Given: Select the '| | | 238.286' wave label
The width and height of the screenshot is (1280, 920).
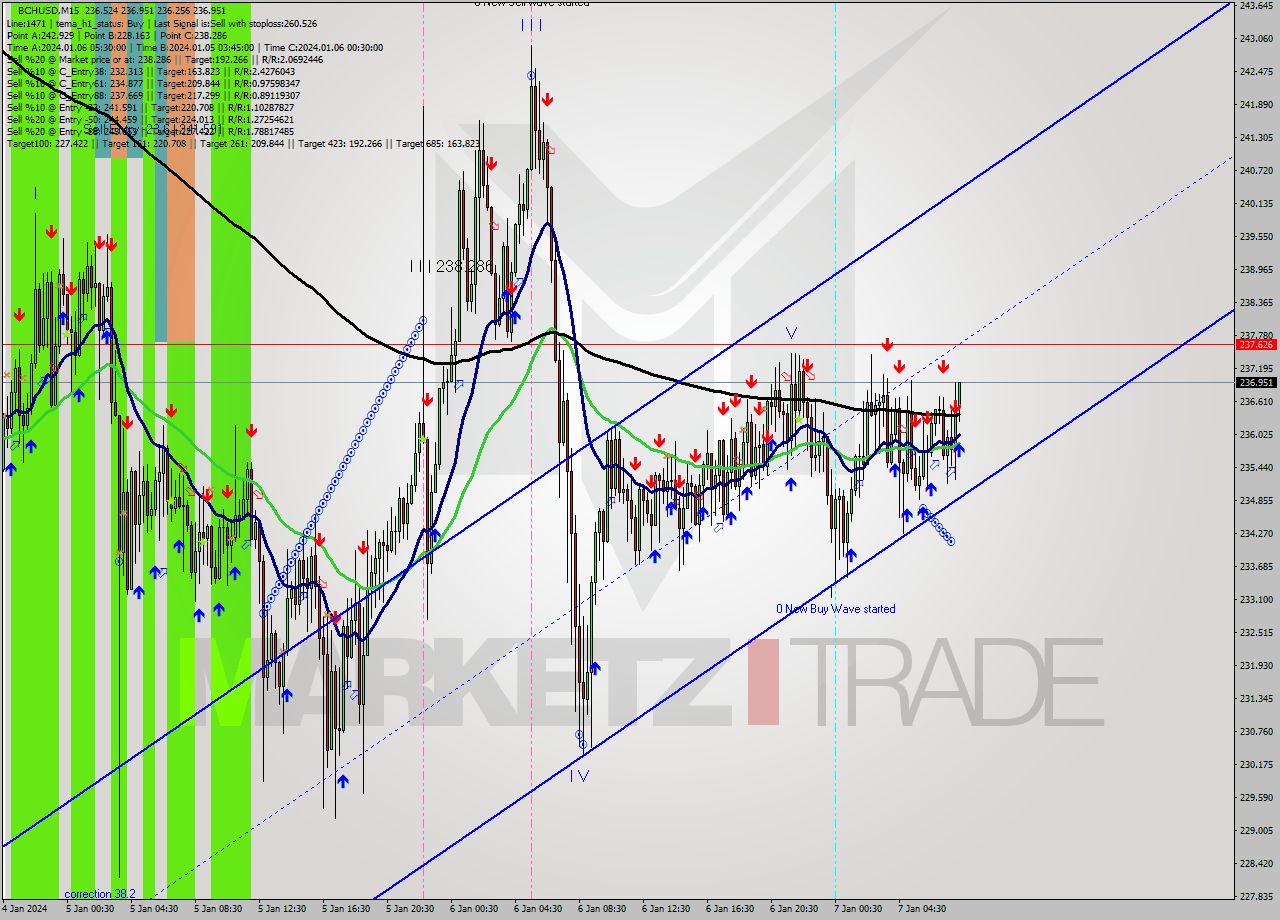Looking at the screenshot, I should coord(452,266).
